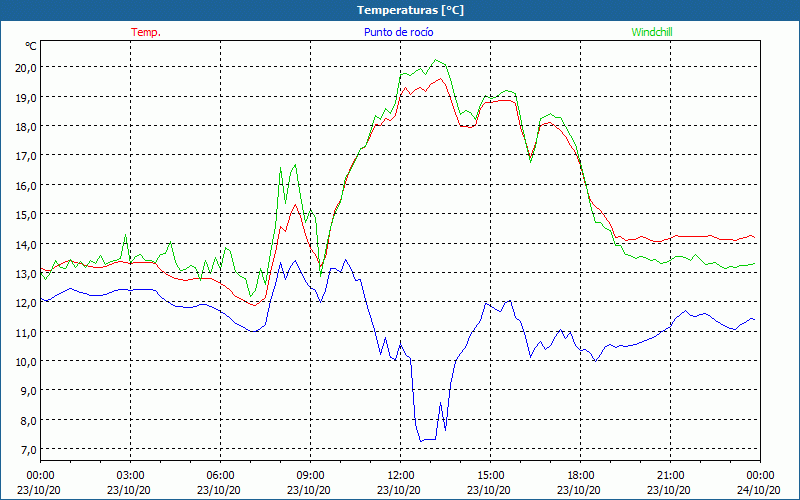Select the blue "Punto de rocío" legend label
Screen dimensions: 800x500
[x=398, y=32]
